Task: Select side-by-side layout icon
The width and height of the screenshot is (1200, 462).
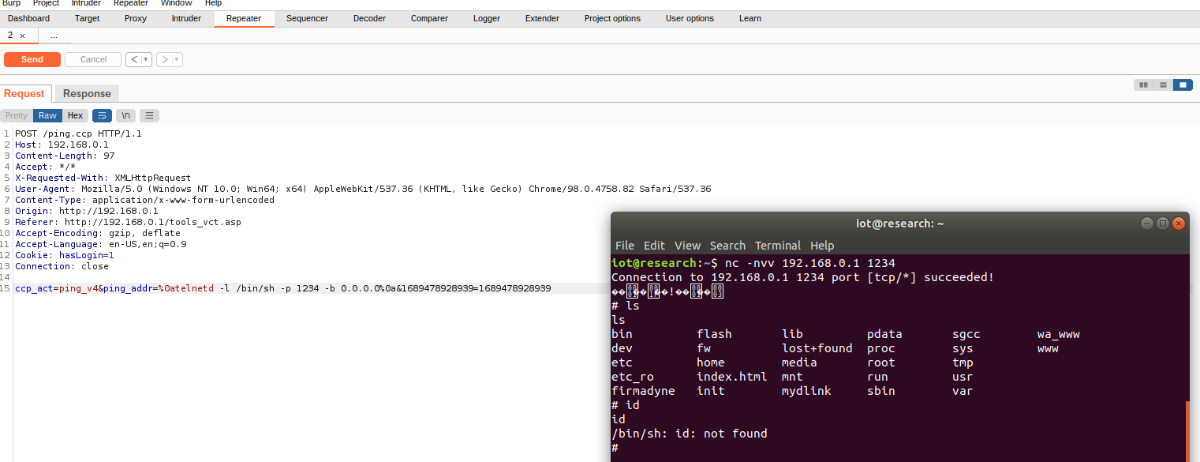Action: tap(1143, 85)
